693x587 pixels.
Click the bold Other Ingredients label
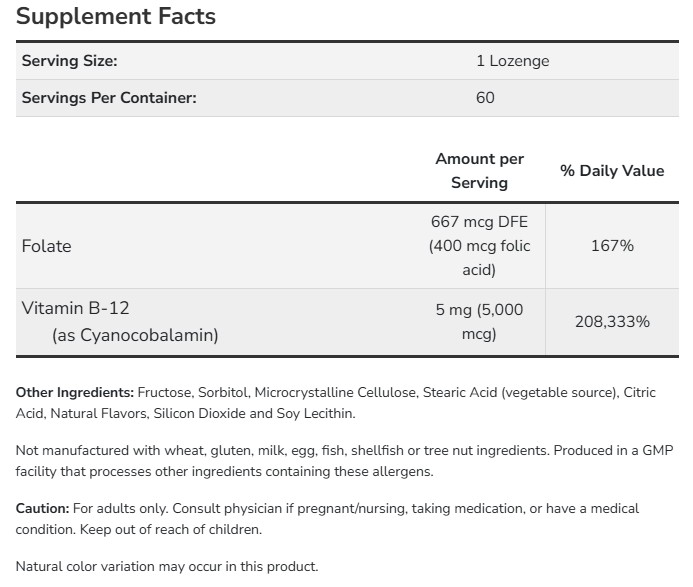pos(74,393)
